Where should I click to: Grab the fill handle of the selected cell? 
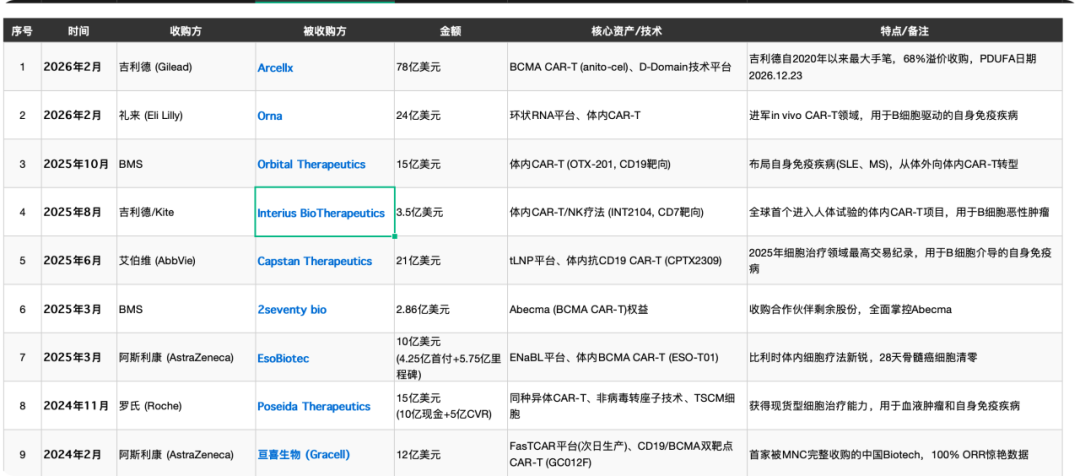(x=395, y=236)
